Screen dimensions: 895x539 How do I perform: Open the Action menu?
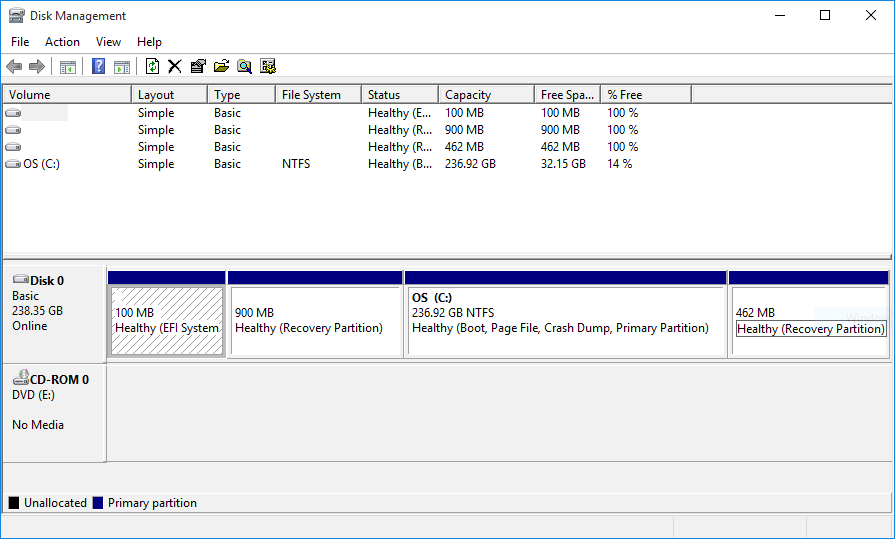[62, 42]
